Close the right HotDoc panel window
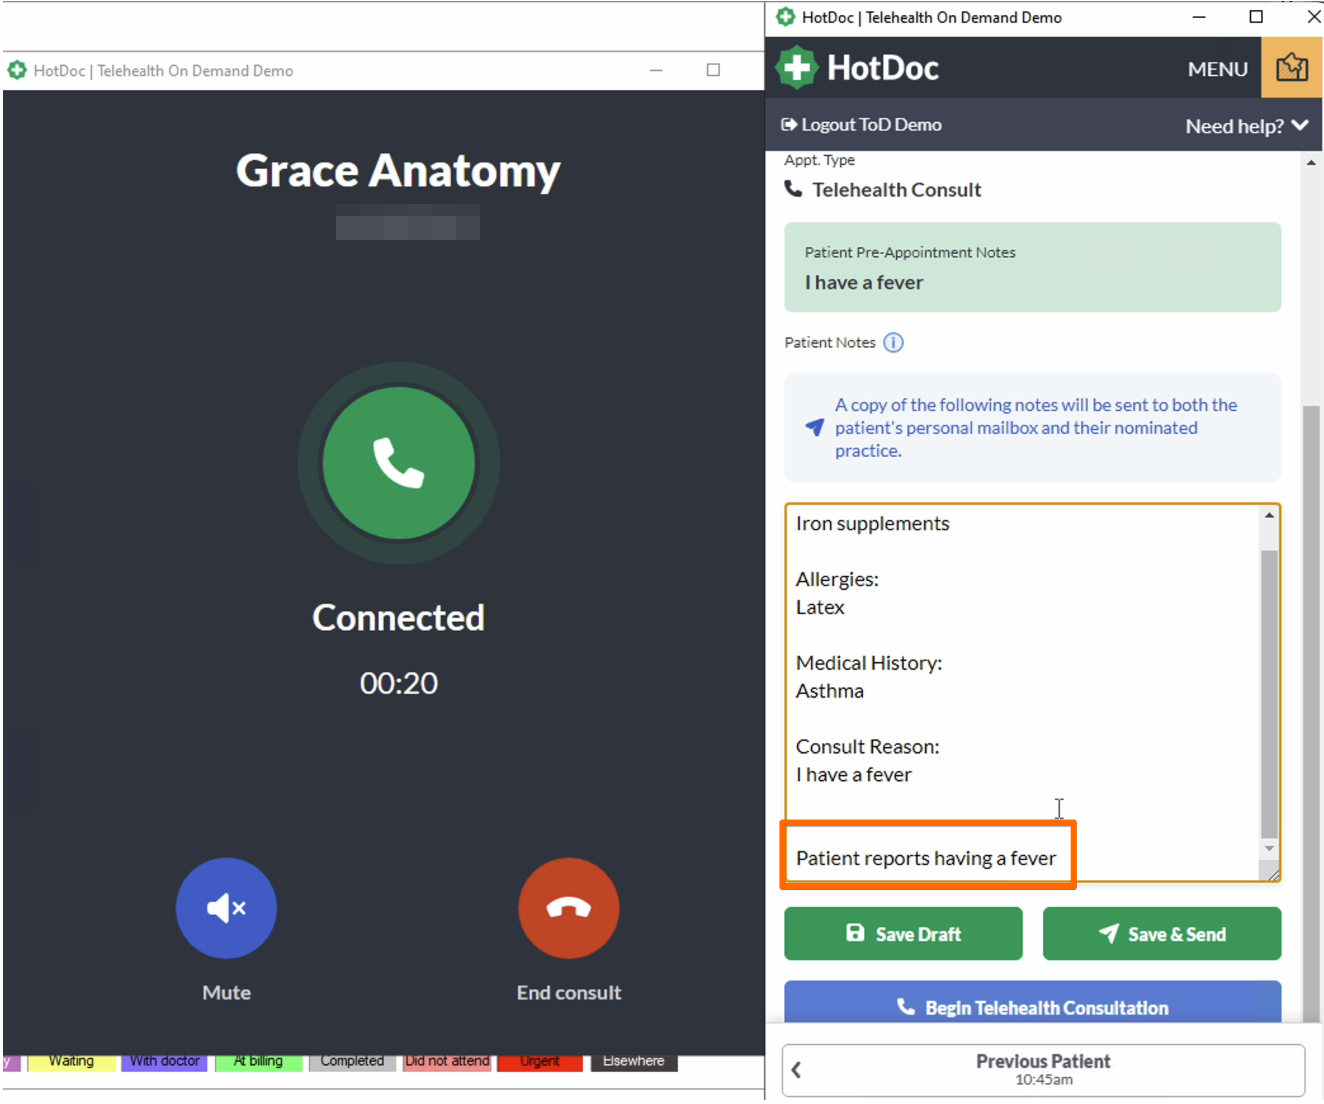Image resolution: width=1324 pixels, height=1104 pixels. [x=1313, y=17]
